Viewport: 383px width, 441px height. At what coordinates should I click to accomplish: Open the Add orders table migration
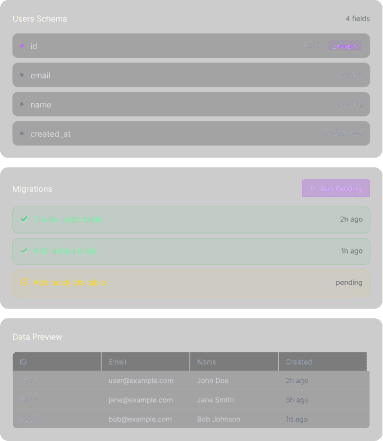tap(191, 251)
